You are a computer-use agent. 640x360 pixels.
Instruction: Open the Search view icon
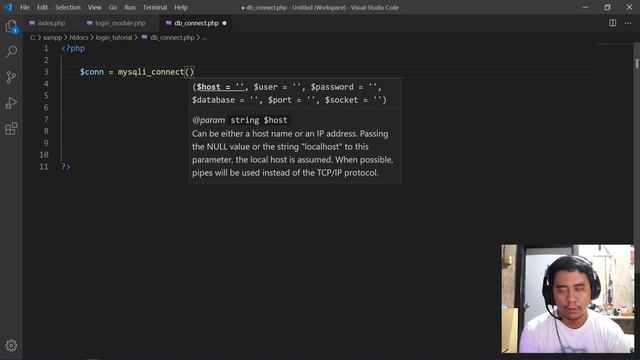(x=11, y=51)
